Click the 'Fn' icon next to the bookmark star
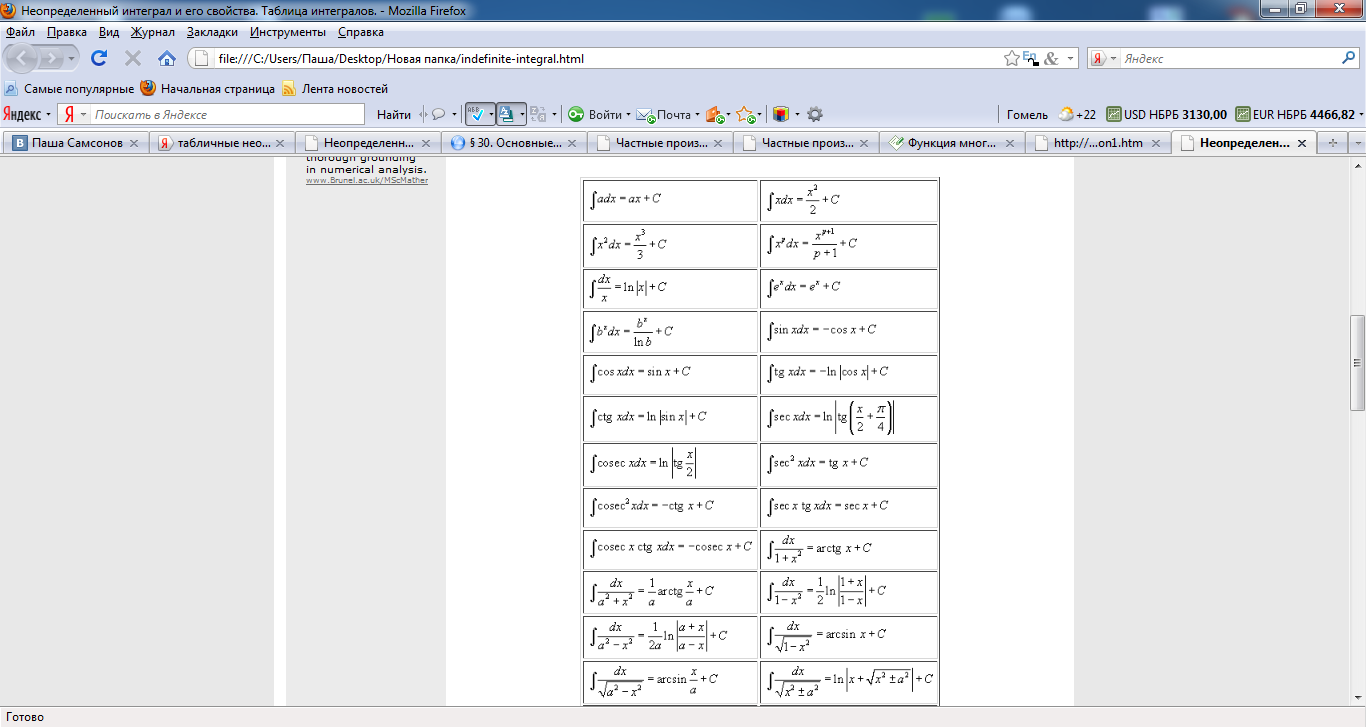This screenshot has width=1366, height=728. coord(1030,59)
